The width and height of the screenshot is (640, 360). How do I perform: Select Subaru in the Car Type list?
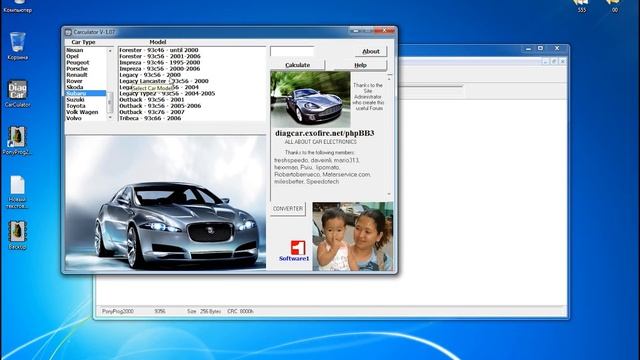tap(86, 93)
